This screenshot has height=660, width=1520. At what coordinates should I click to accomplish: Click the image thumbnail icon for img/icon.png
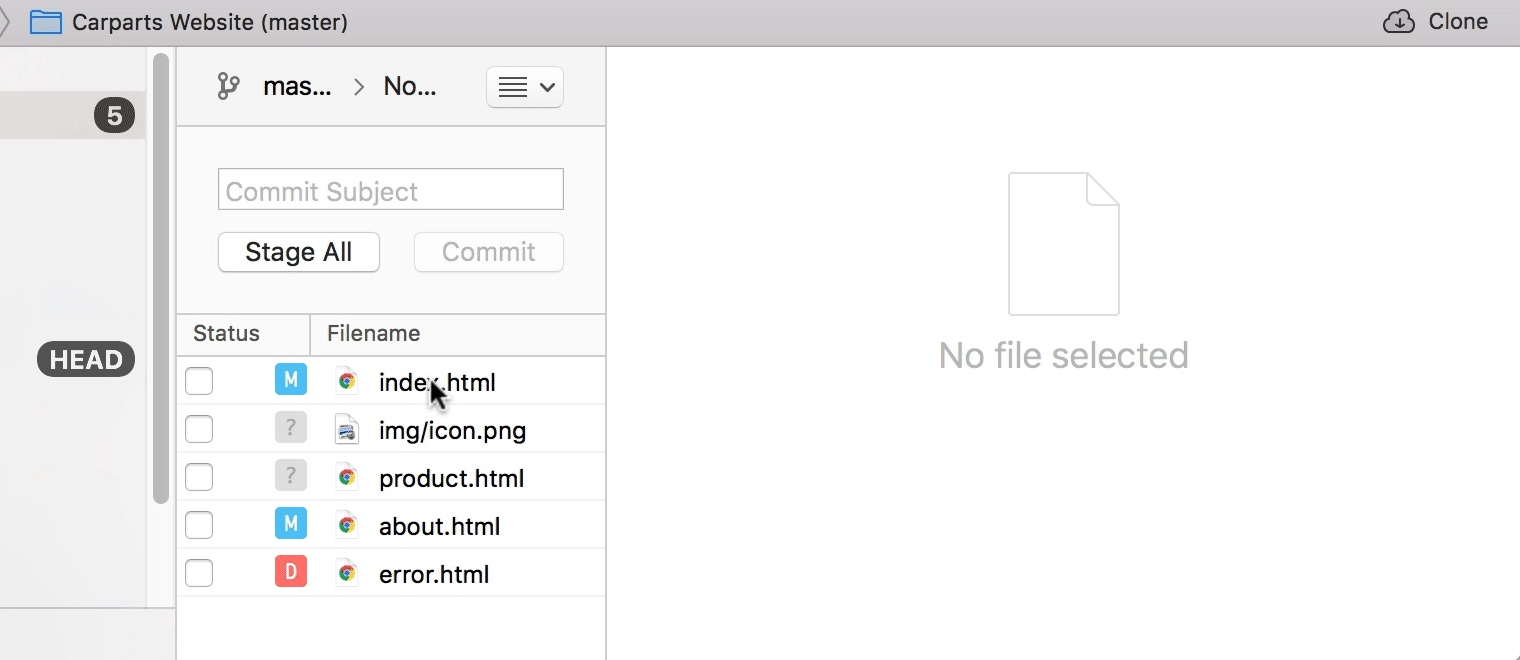coord(347,429)
